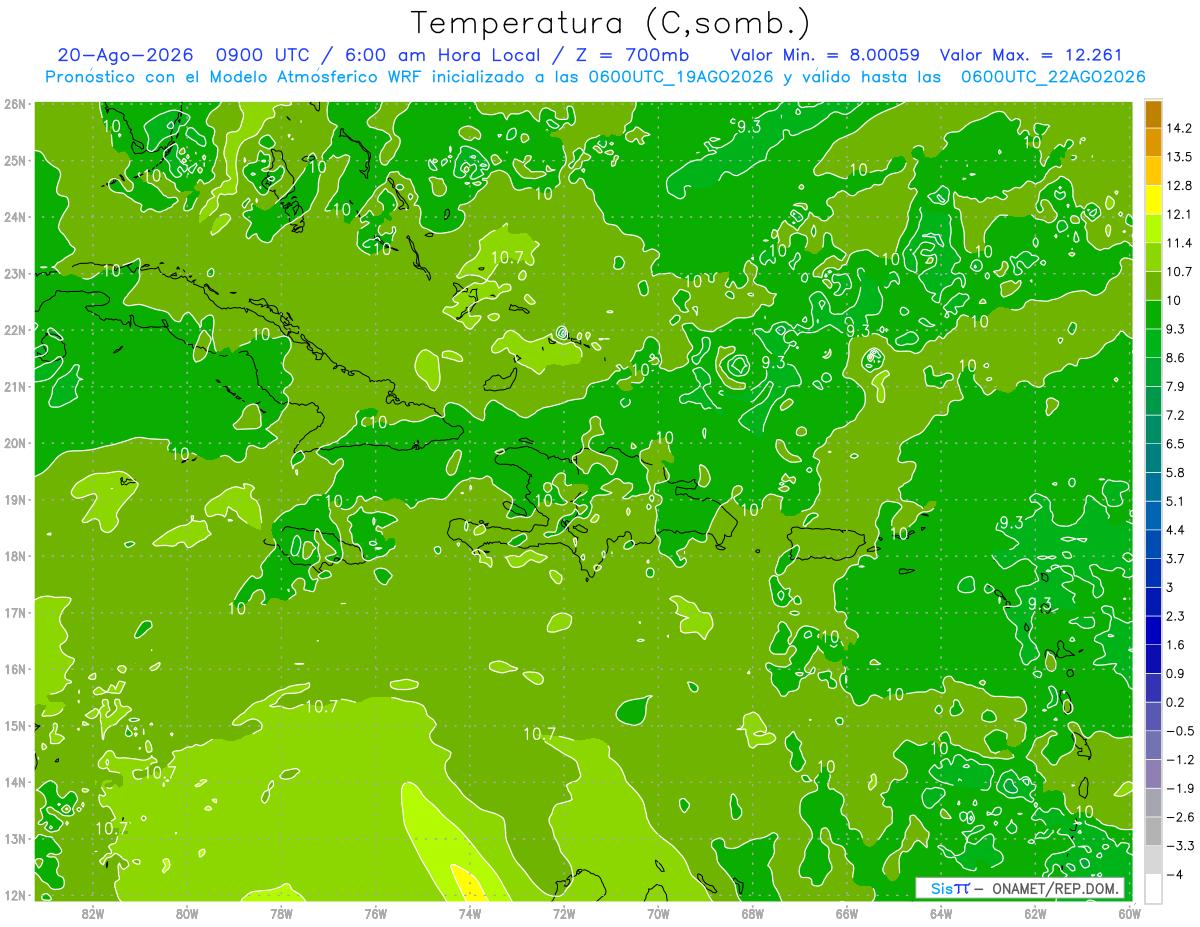Select the grey swatch between -3.3 and -2.6

(1153, 831)
